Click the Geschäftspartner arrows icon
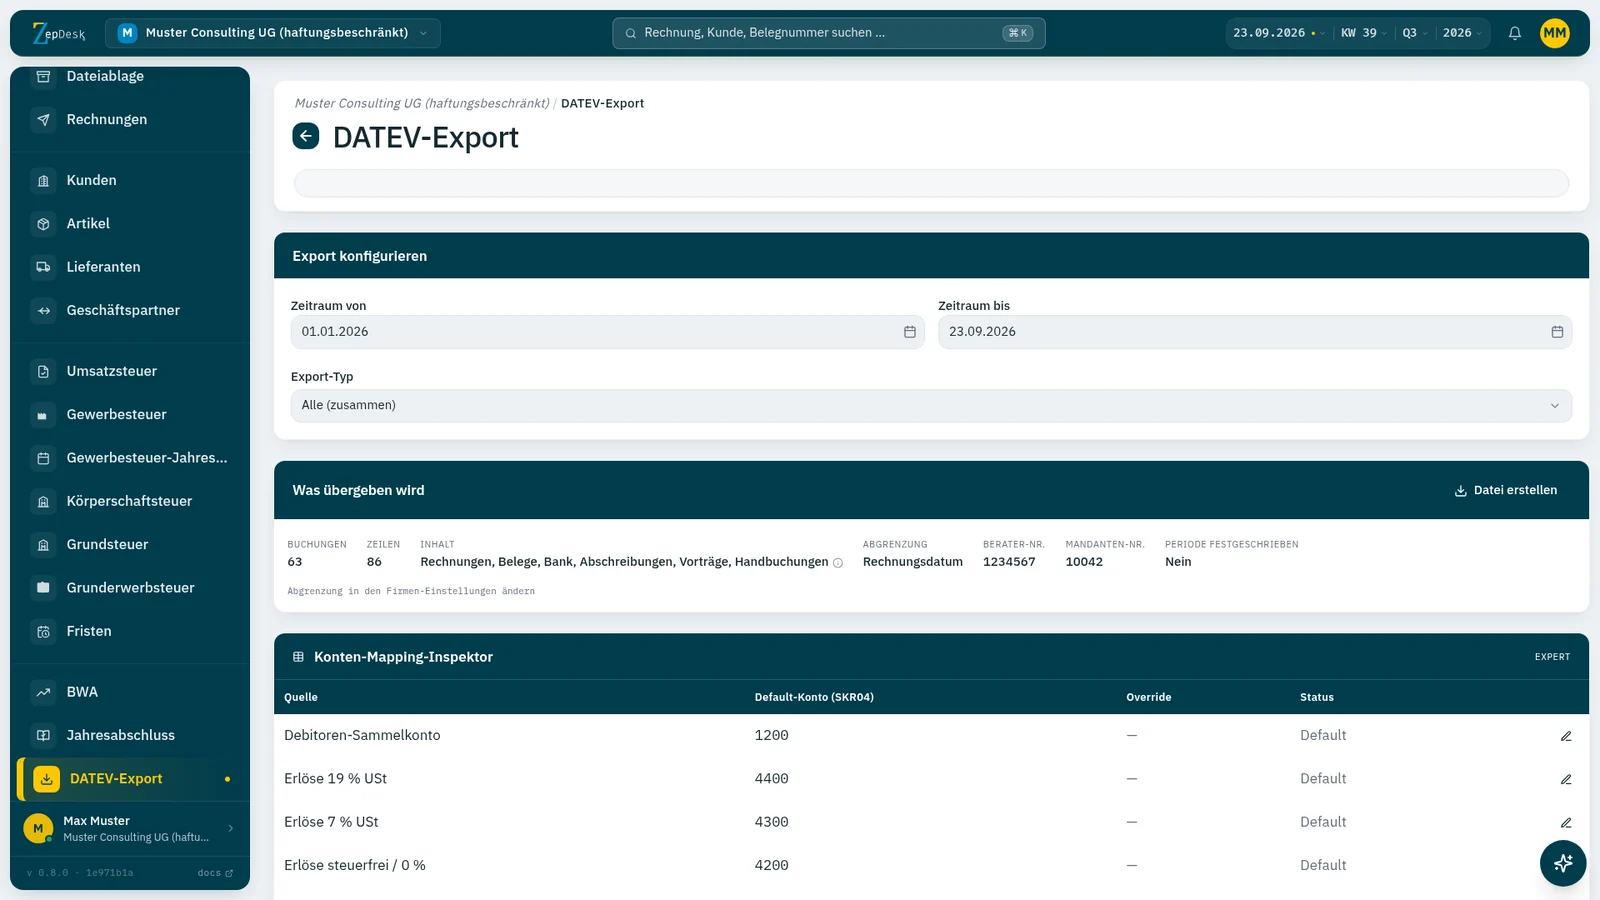The width and height of the screenshot is (1600, 900). (43, 311)
